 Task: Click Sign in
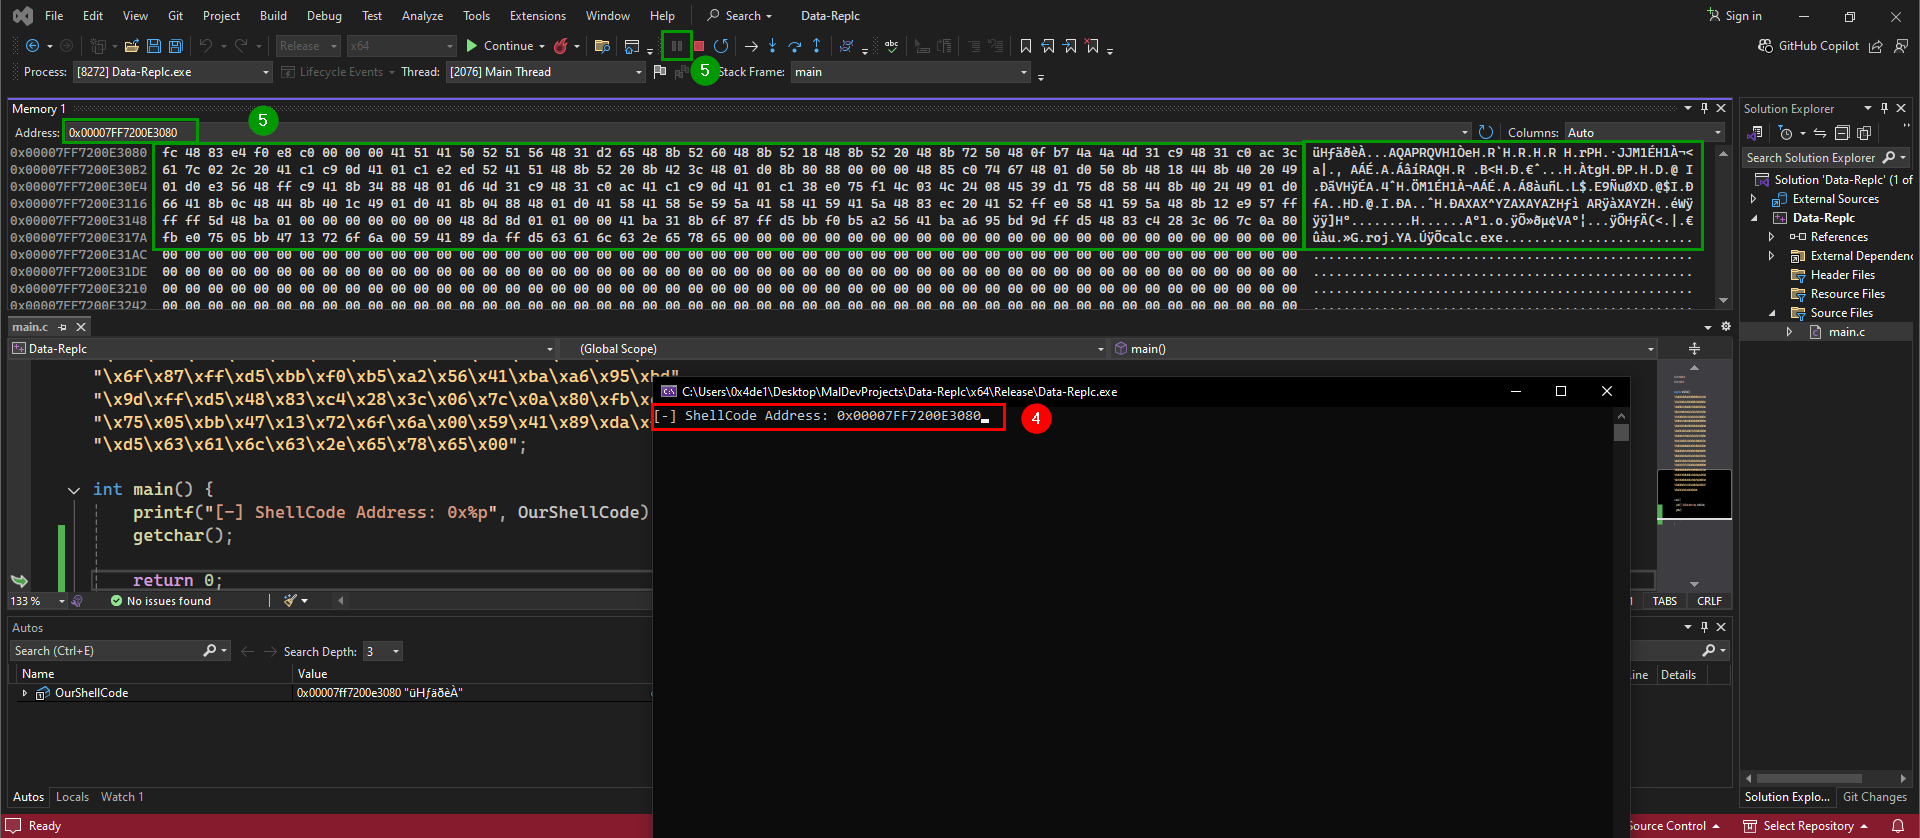click(x=1734, y=16)
